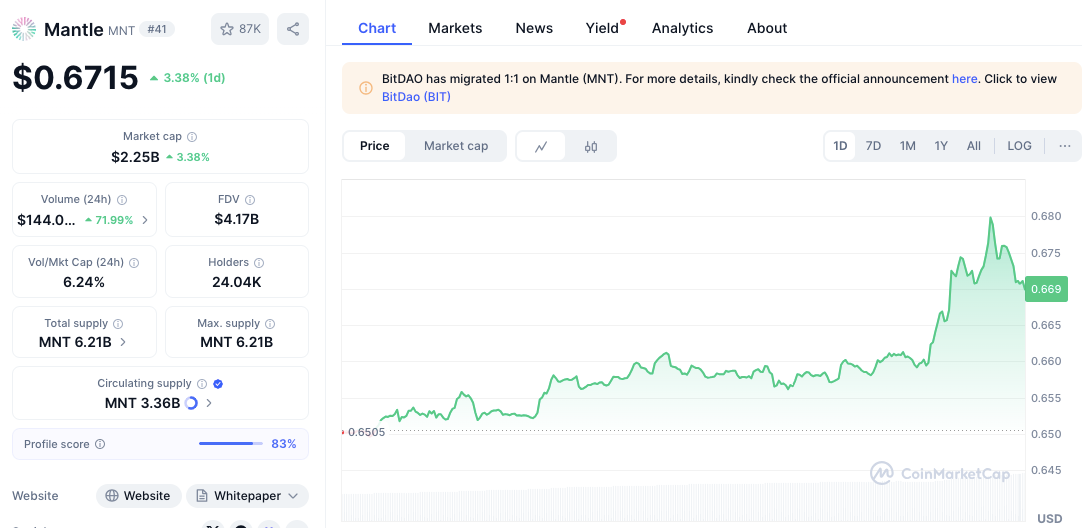Click Market cap info icon
This screenshot has height=528, width=1082.
pyautogui.click(x=193, y=137)
